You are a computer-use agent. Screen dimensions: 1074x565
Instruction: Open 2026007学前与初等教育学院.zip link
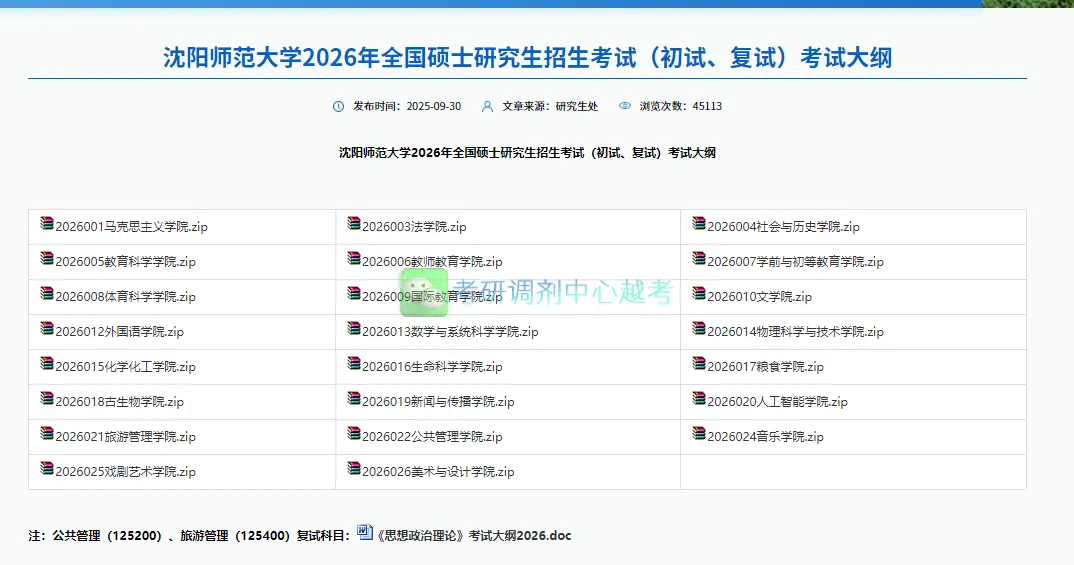click(x=796, y=262)
